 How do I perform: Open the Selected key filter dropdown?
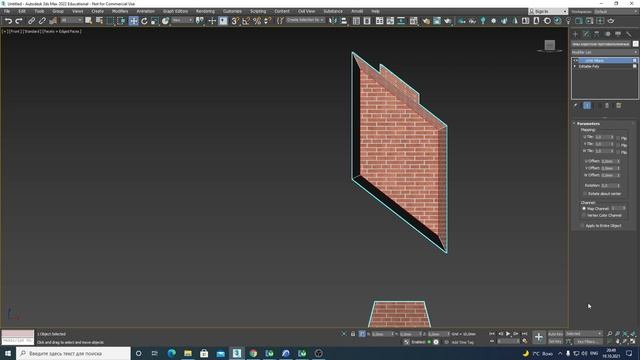click(584, 334)
